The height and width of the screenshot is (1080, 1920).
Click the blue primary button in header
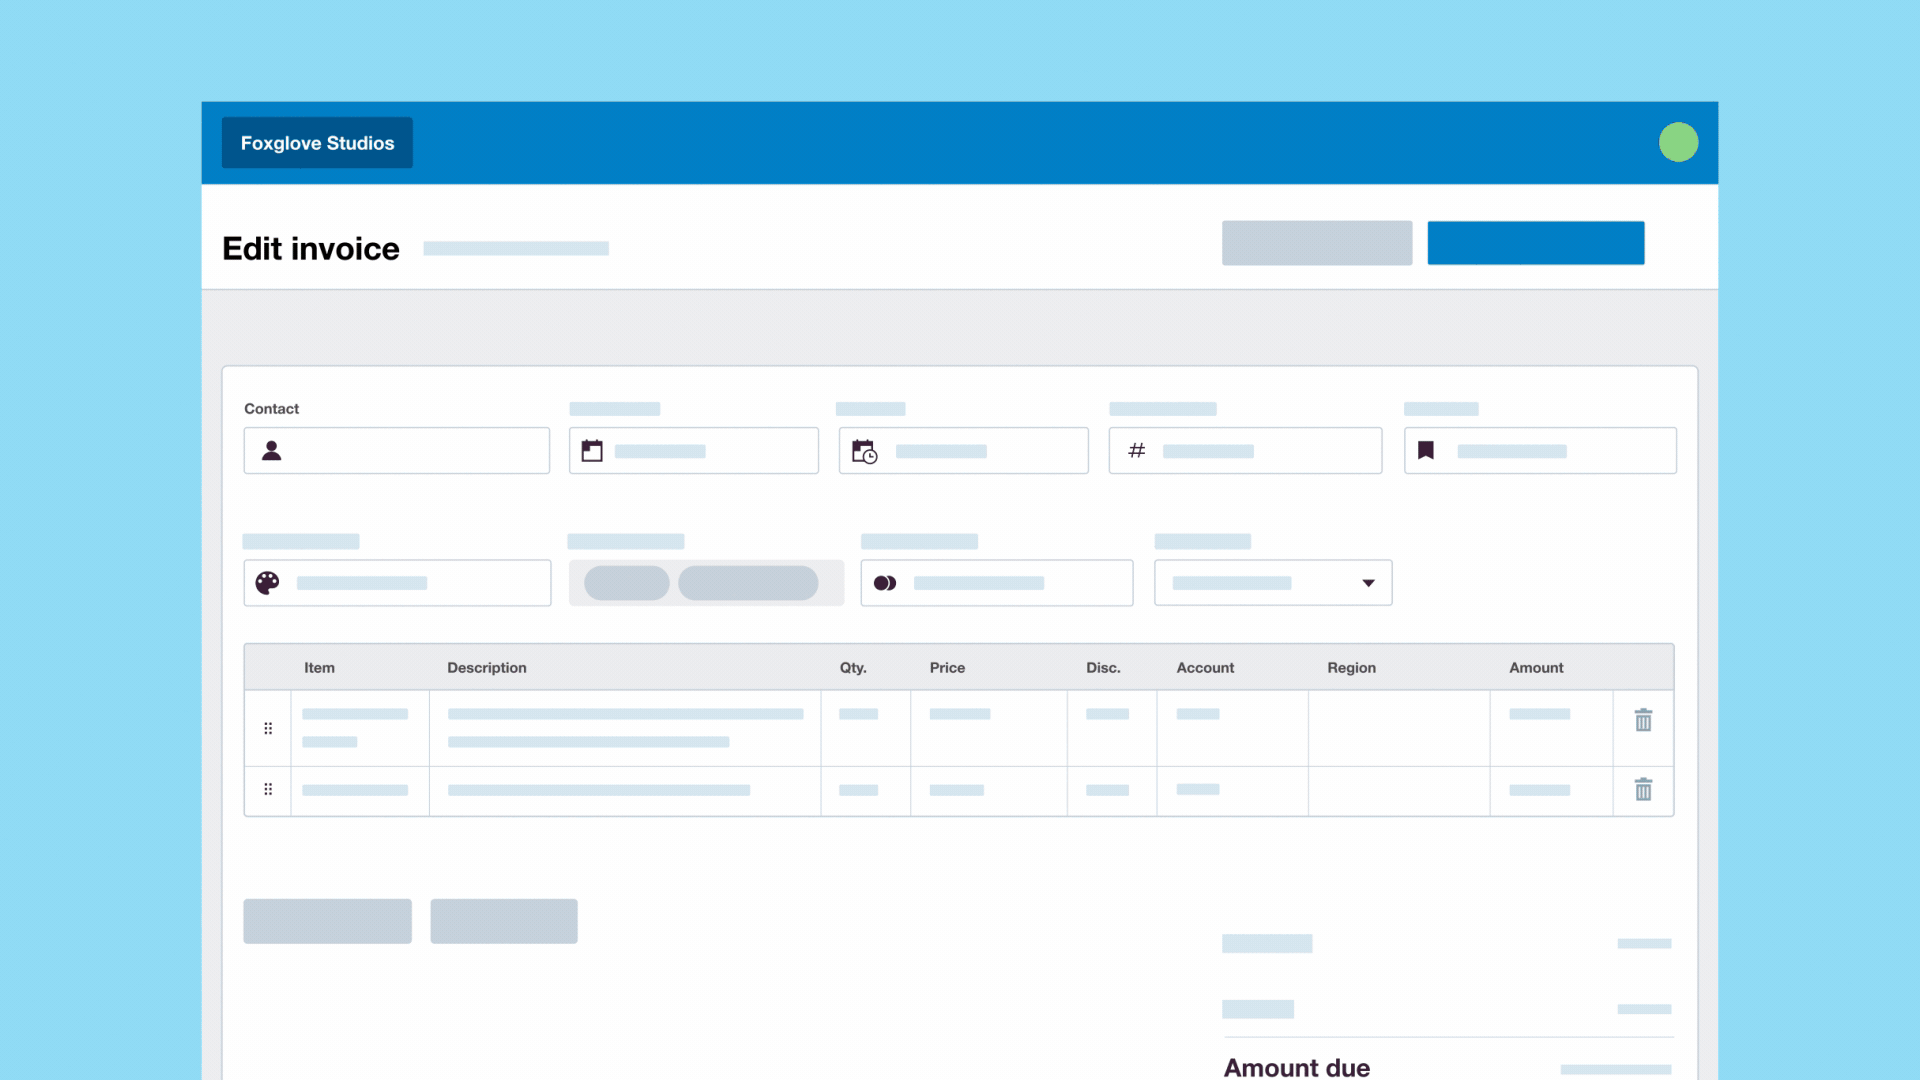(x=1535, y=243)
